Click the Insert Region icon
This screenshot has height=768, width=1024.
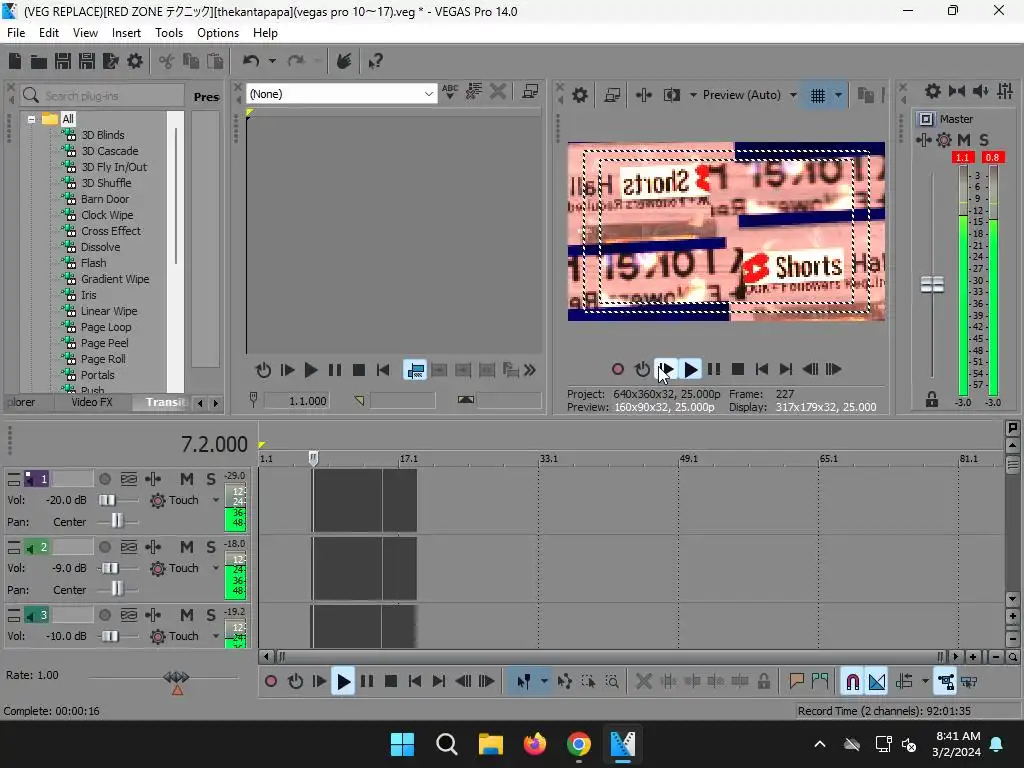click(x=820, y=682)
